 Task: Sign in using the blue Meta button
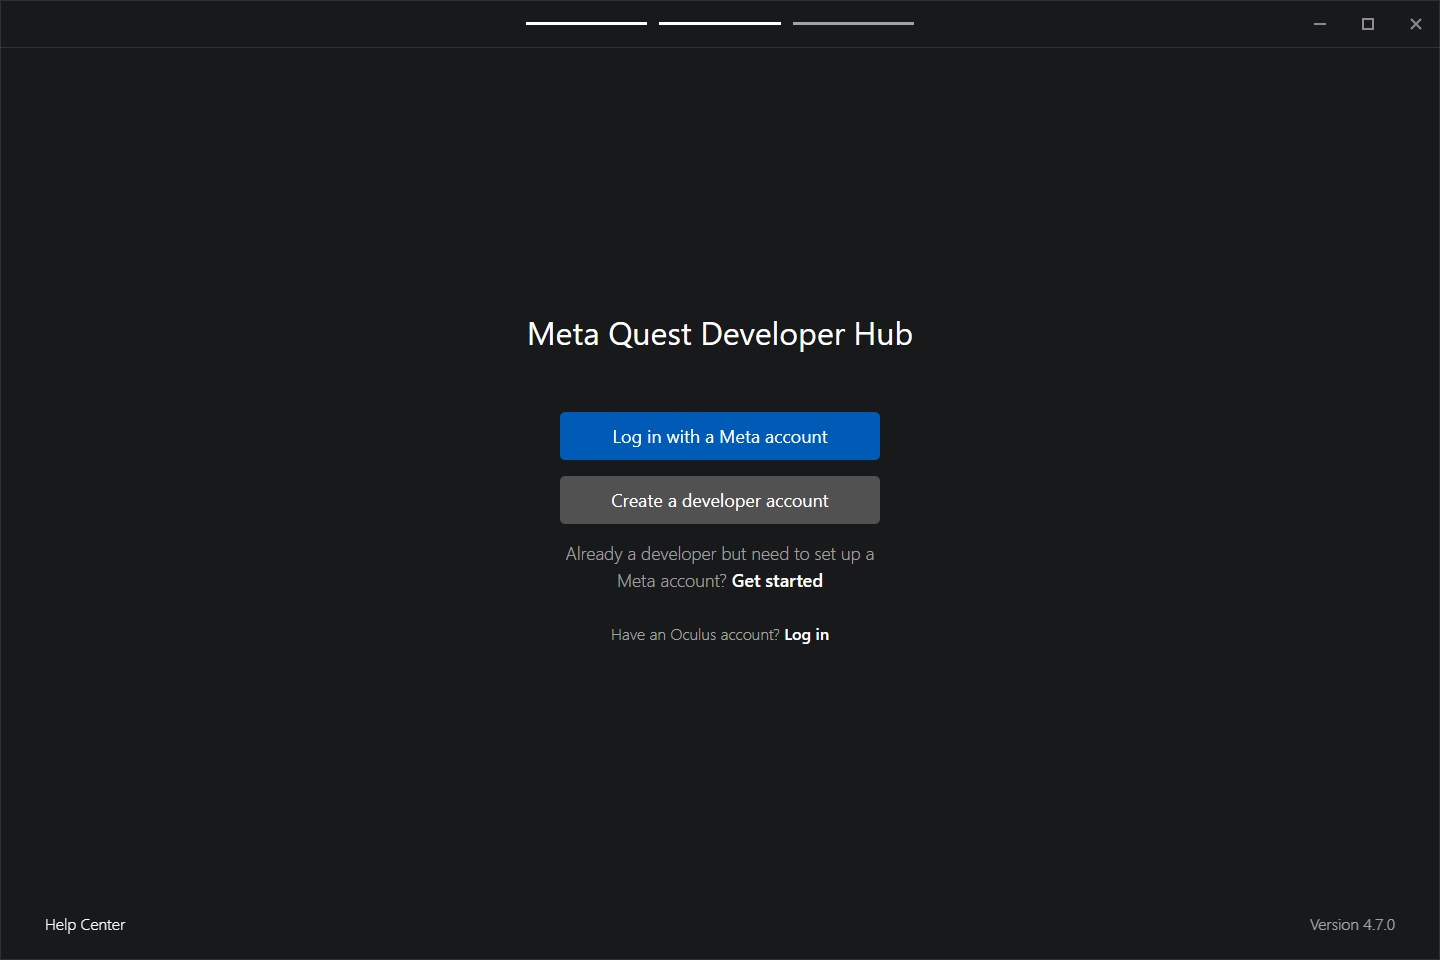[719, 436]
